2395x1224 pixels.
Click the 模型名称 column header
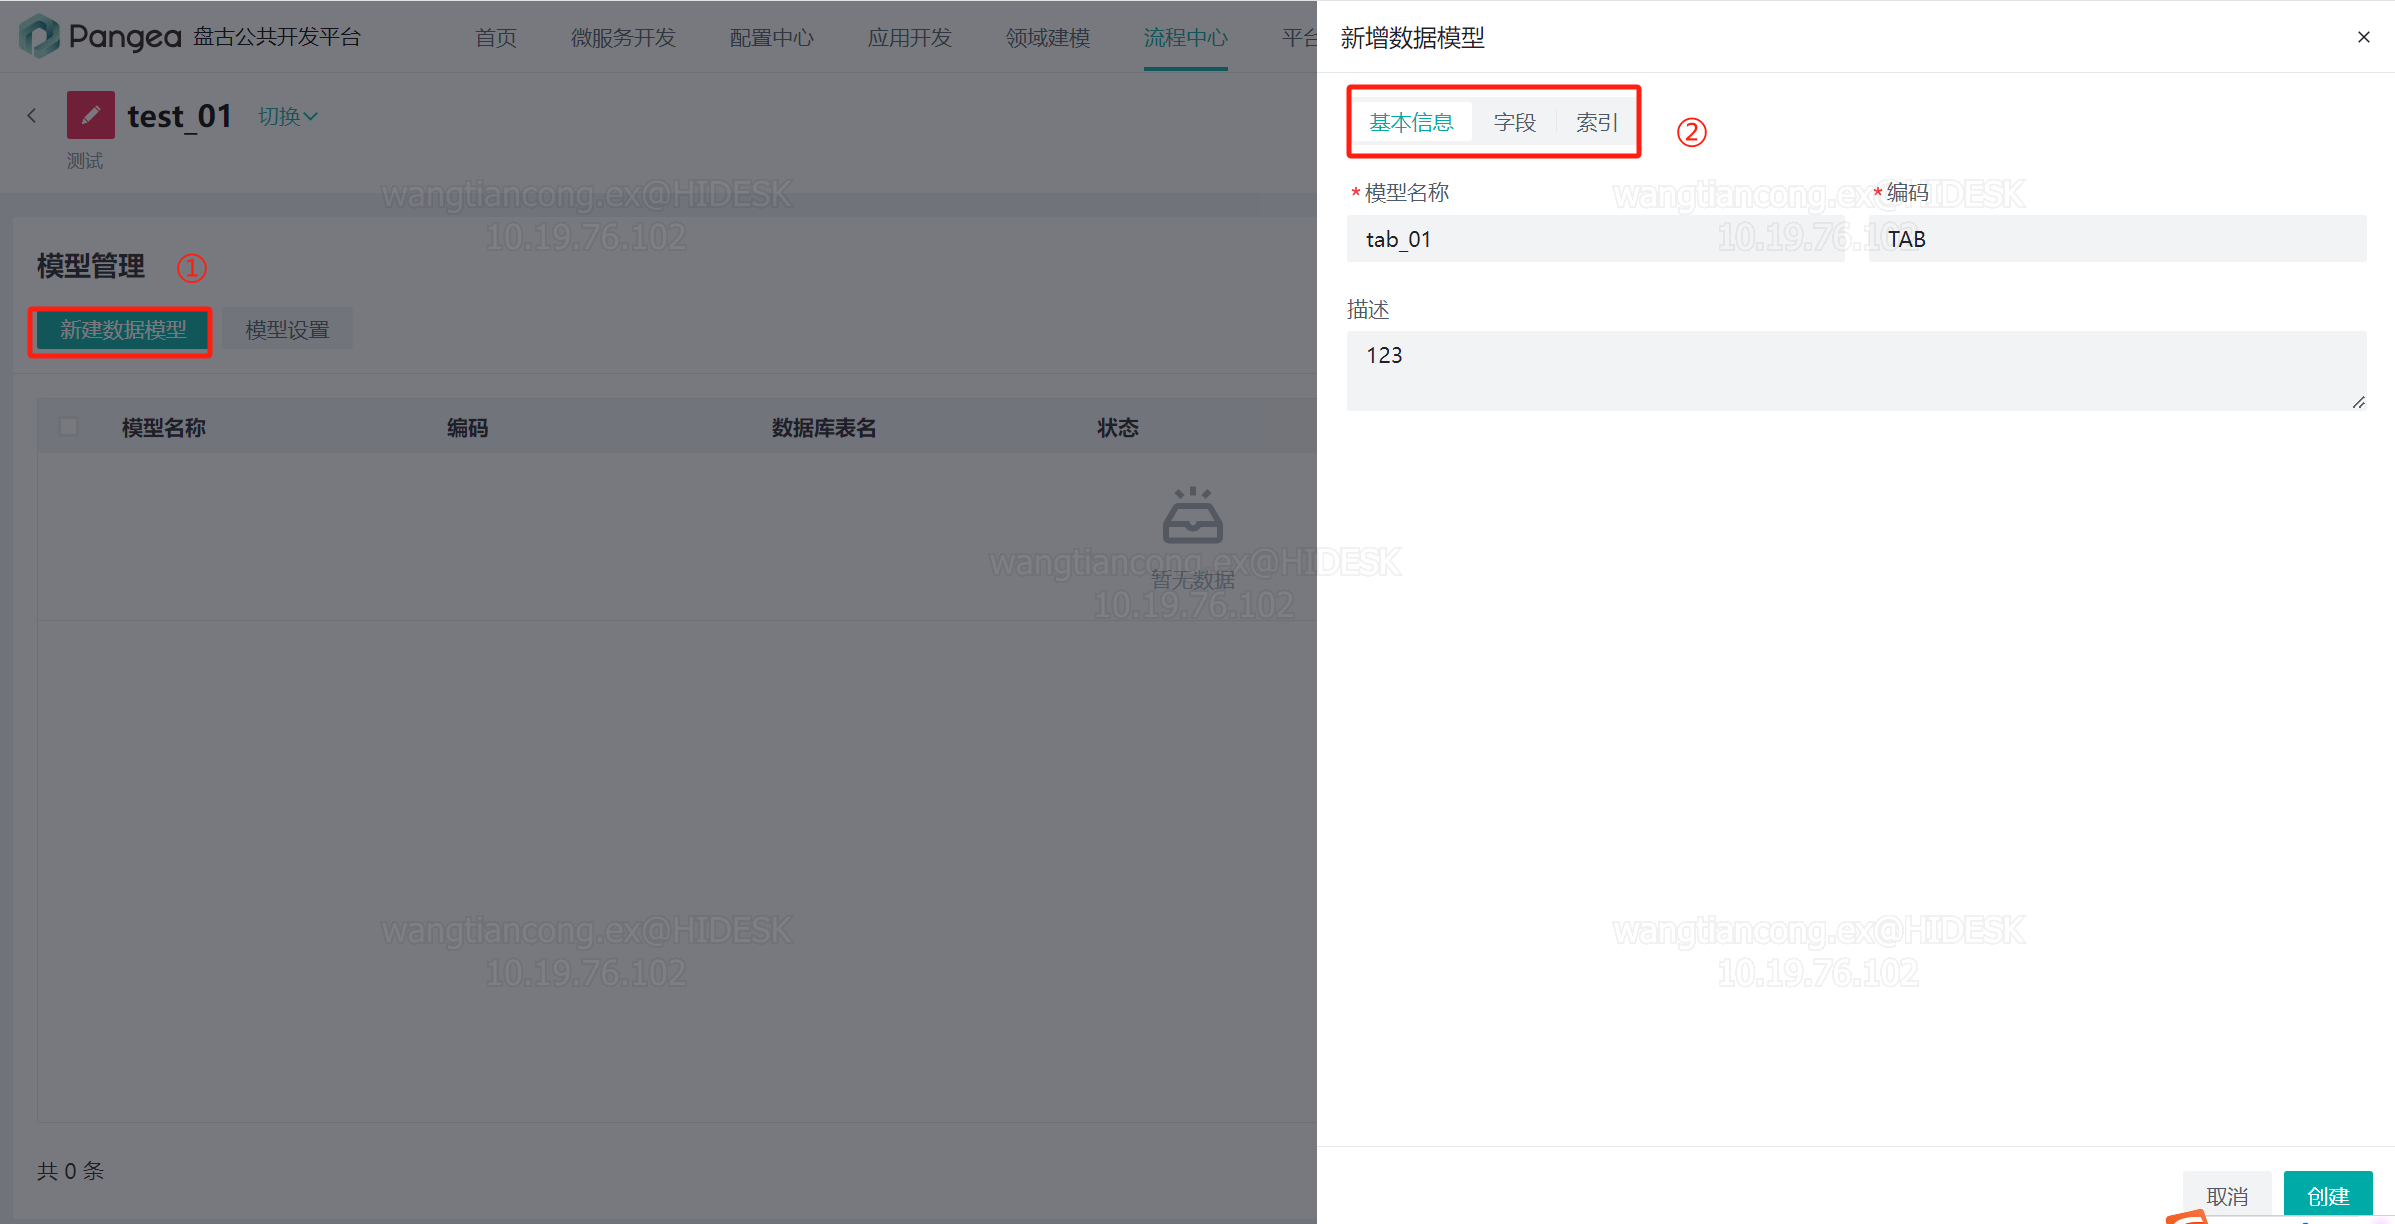[x=164, y=428]
